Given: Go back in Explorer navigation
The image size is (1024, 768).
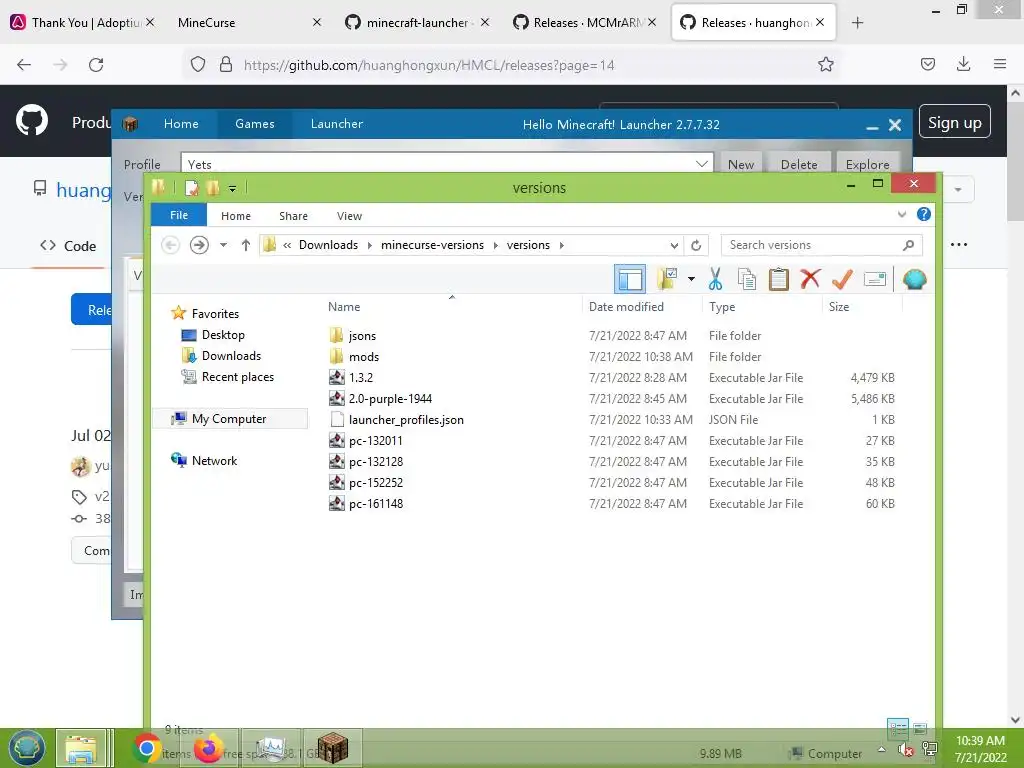Looking at the screenshot, I should click(x=170, y=245).
